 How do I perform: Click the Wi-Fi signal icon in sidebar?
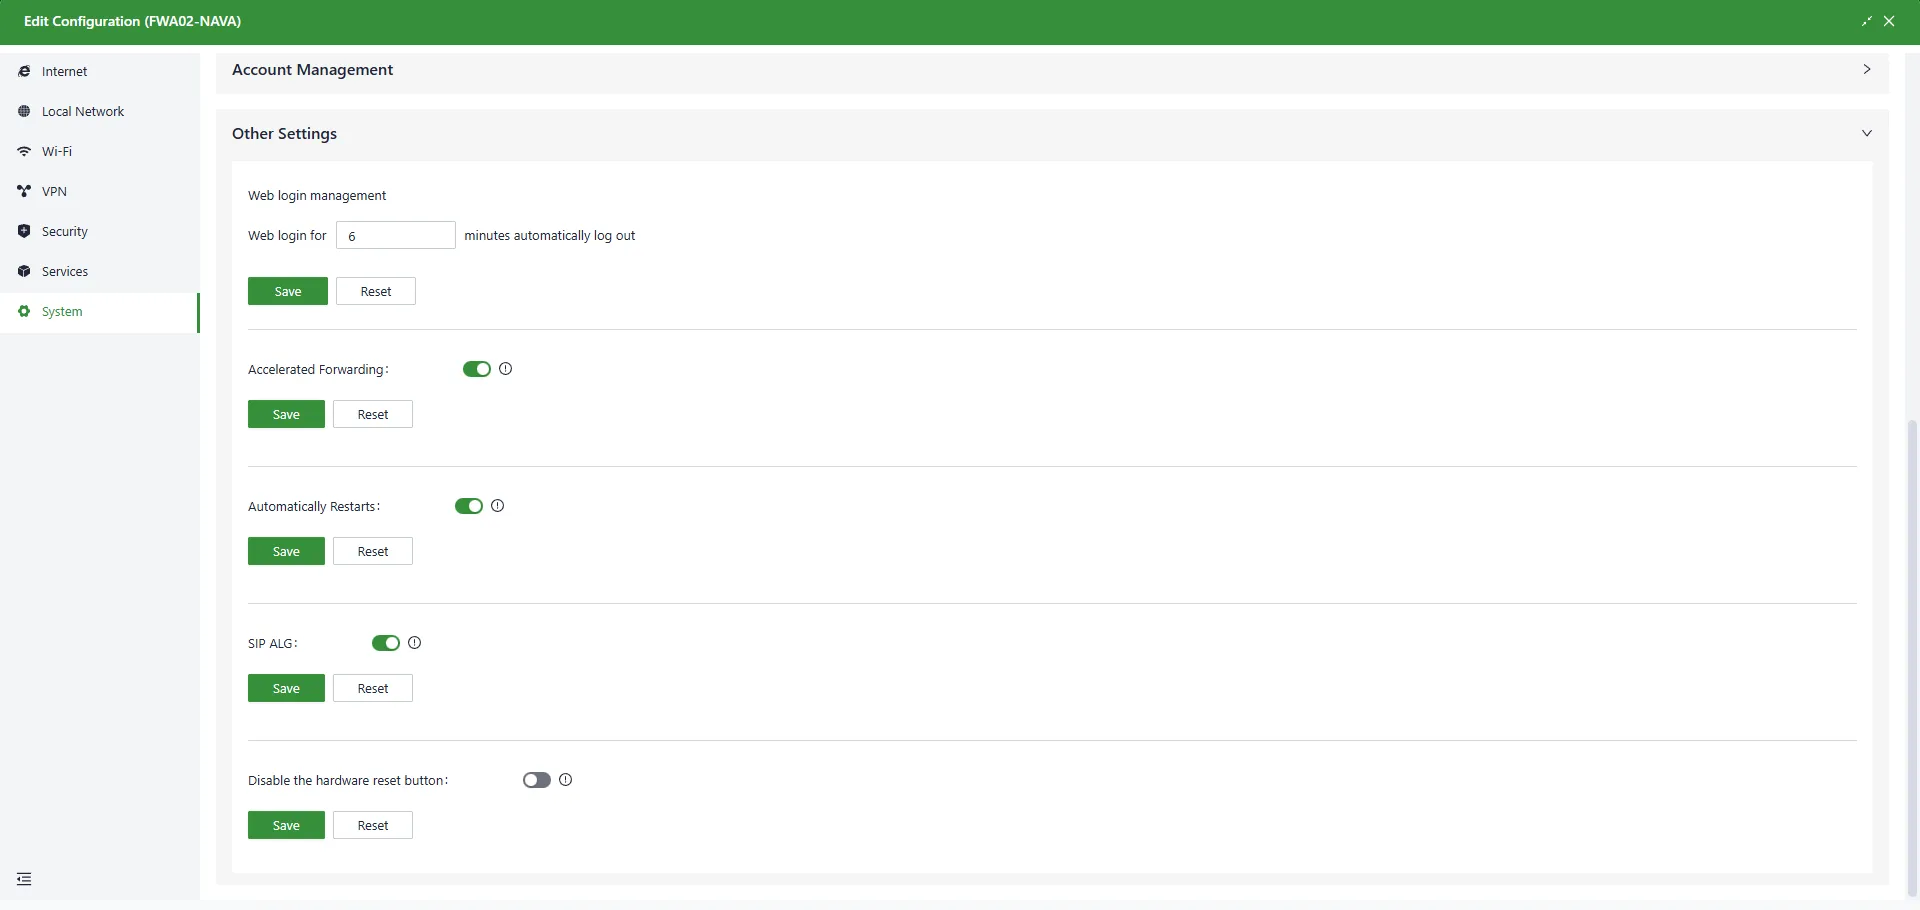click(x=24, y=151)
